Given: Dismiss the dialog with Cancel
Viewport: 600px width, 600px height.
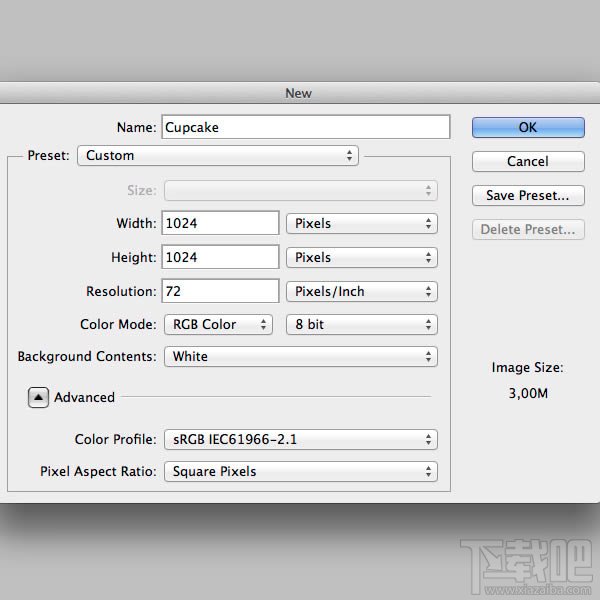Looking at the screenshot, I should pyautogui.click(x=528, y=161).
